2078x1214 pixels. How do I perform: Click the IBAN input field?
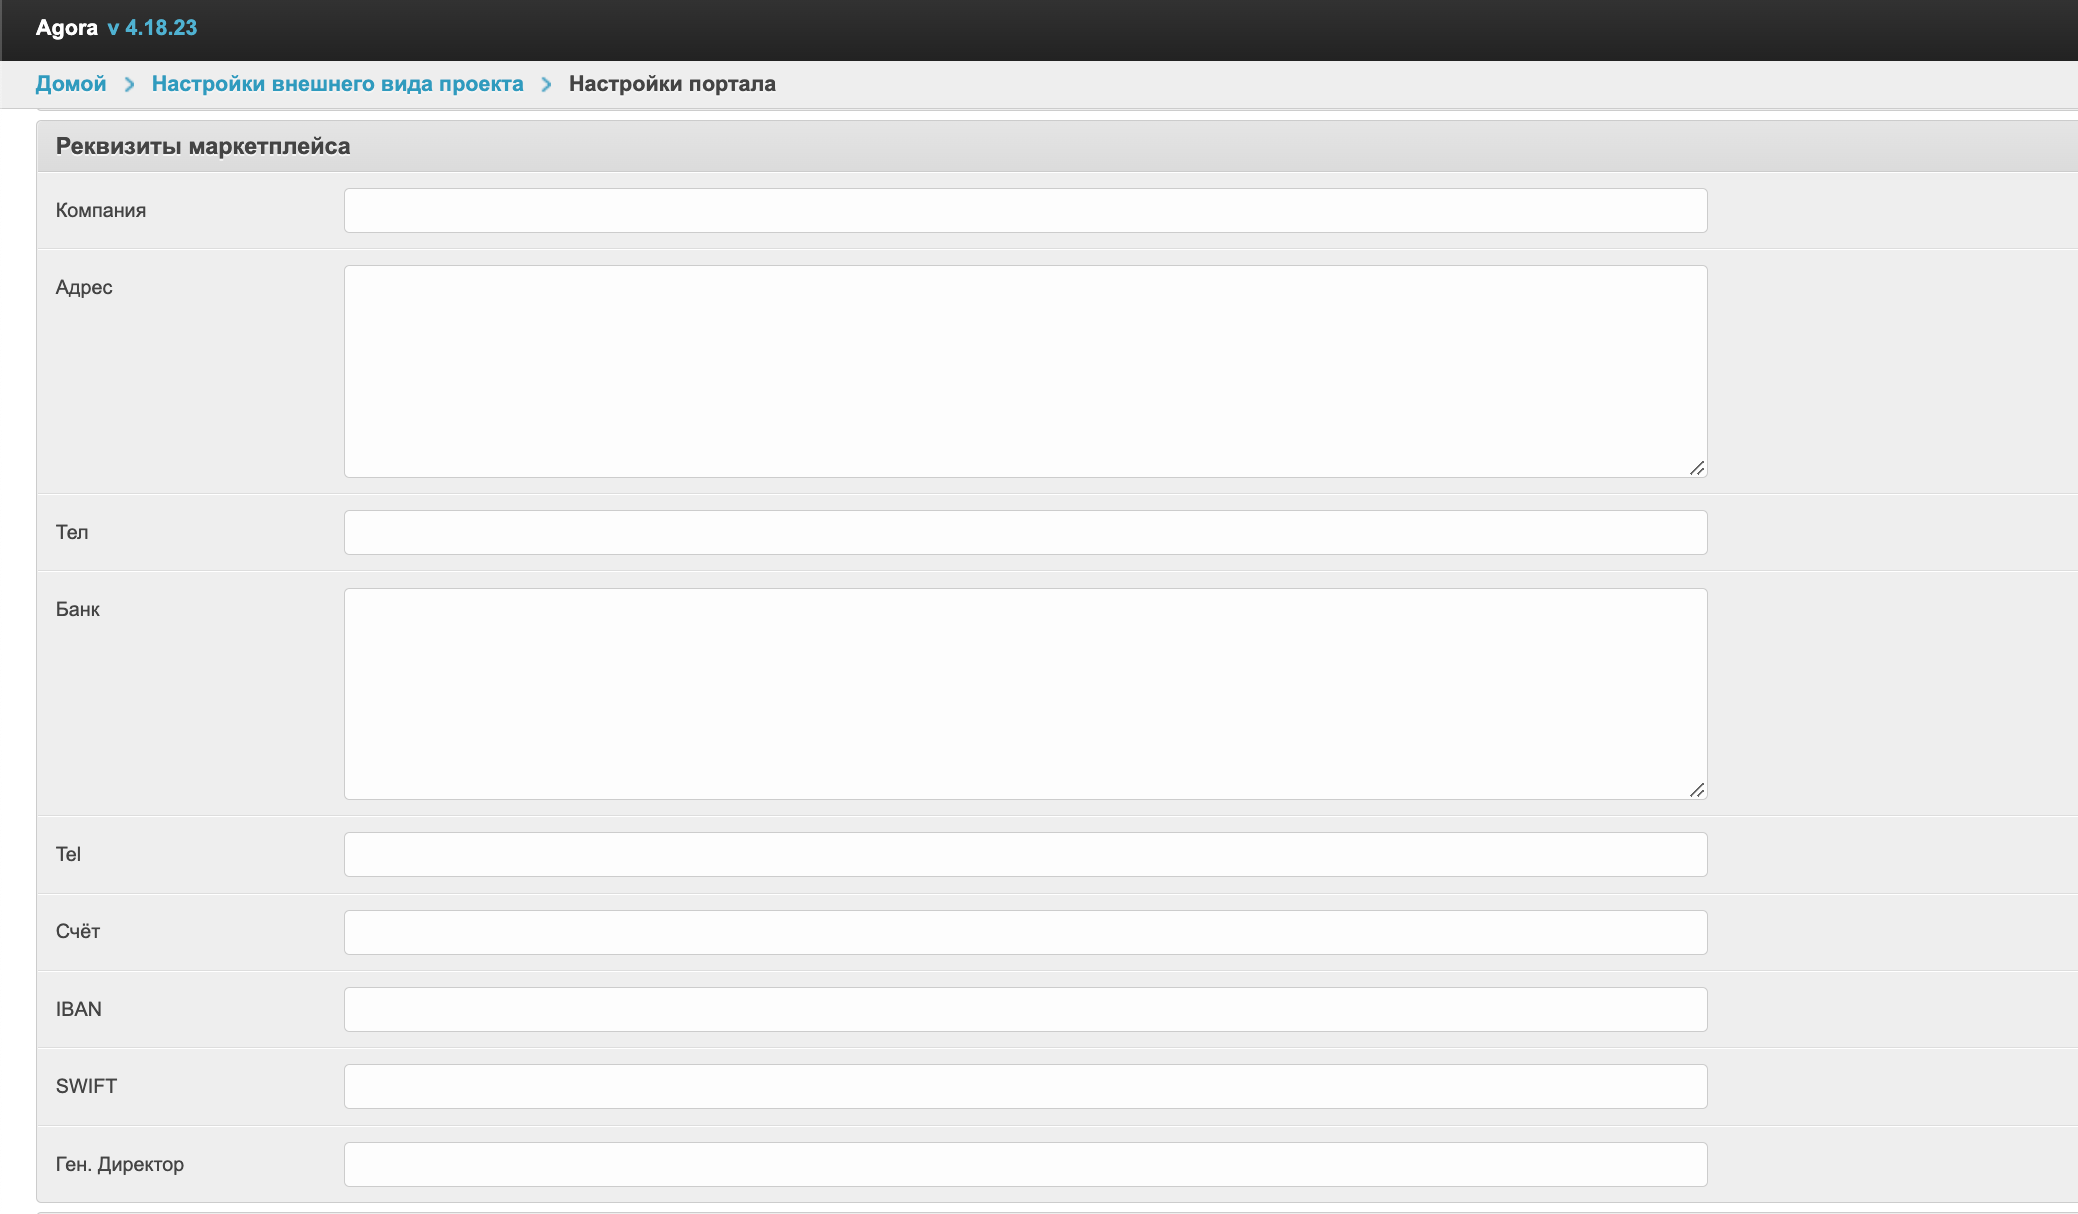coord(1025,1010)
